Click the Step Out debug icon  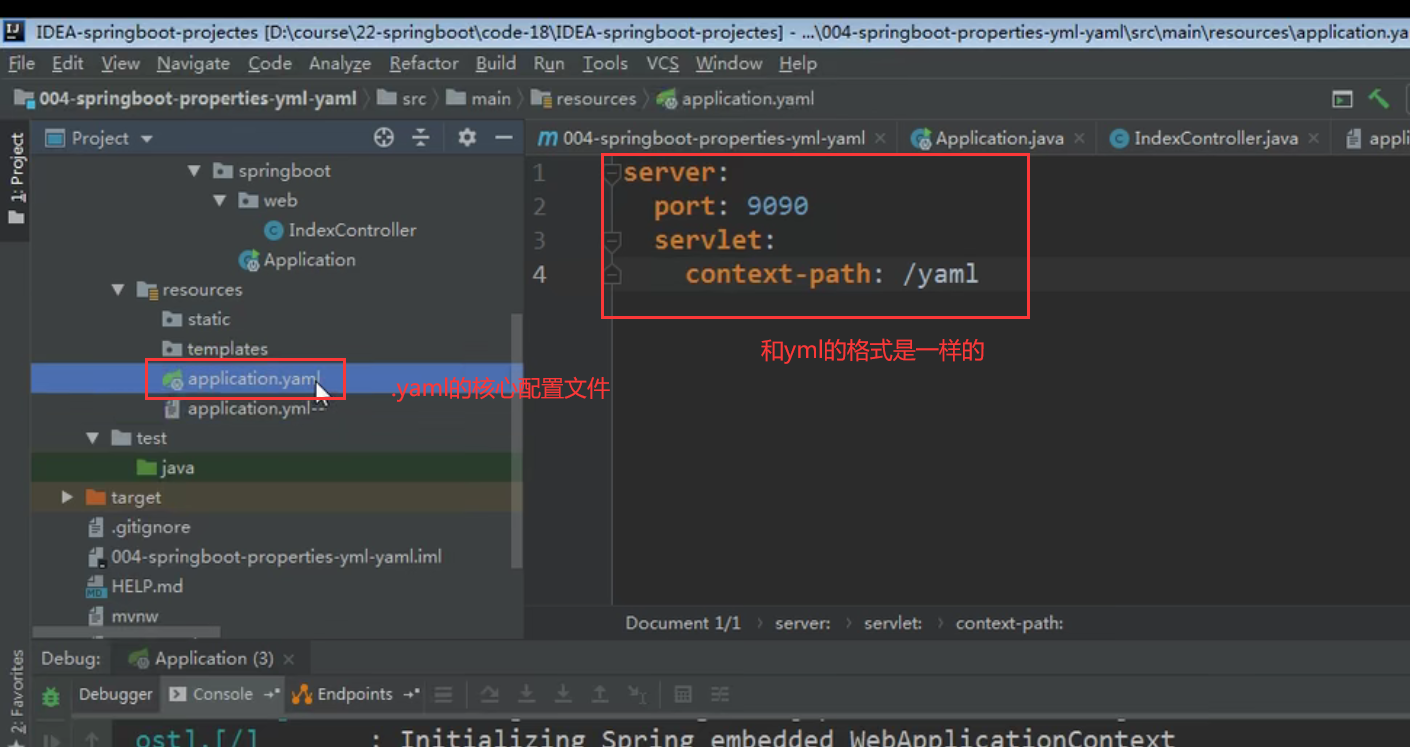pyautogui.click(x=600, y=694)
